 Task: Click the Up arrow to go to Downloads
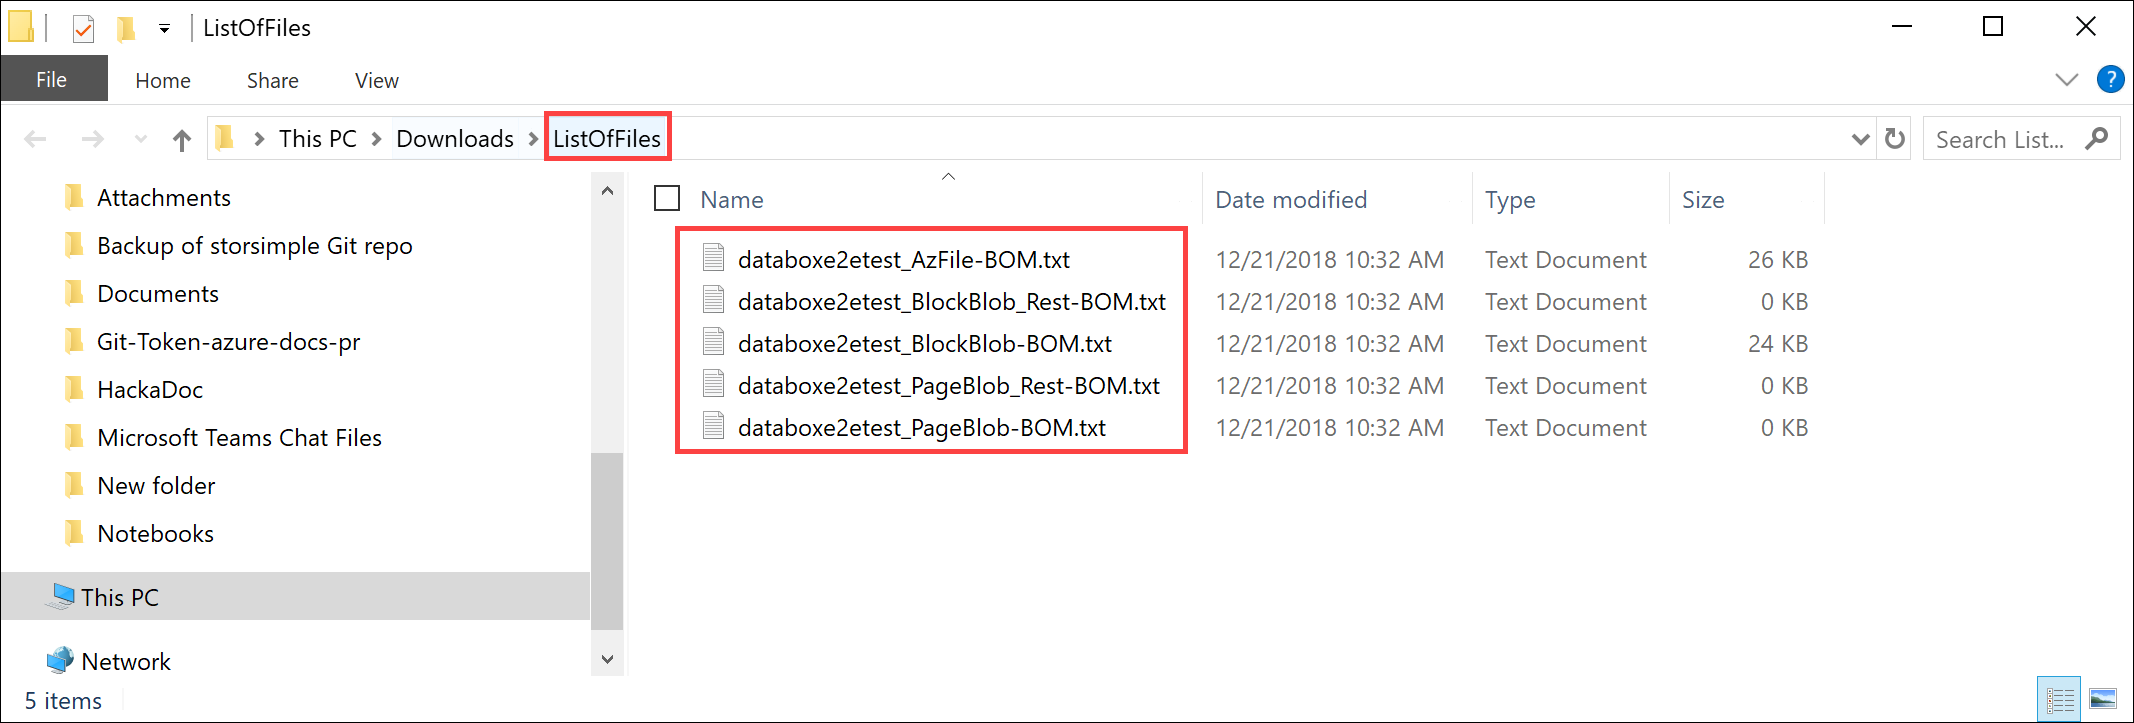(181, 138)
